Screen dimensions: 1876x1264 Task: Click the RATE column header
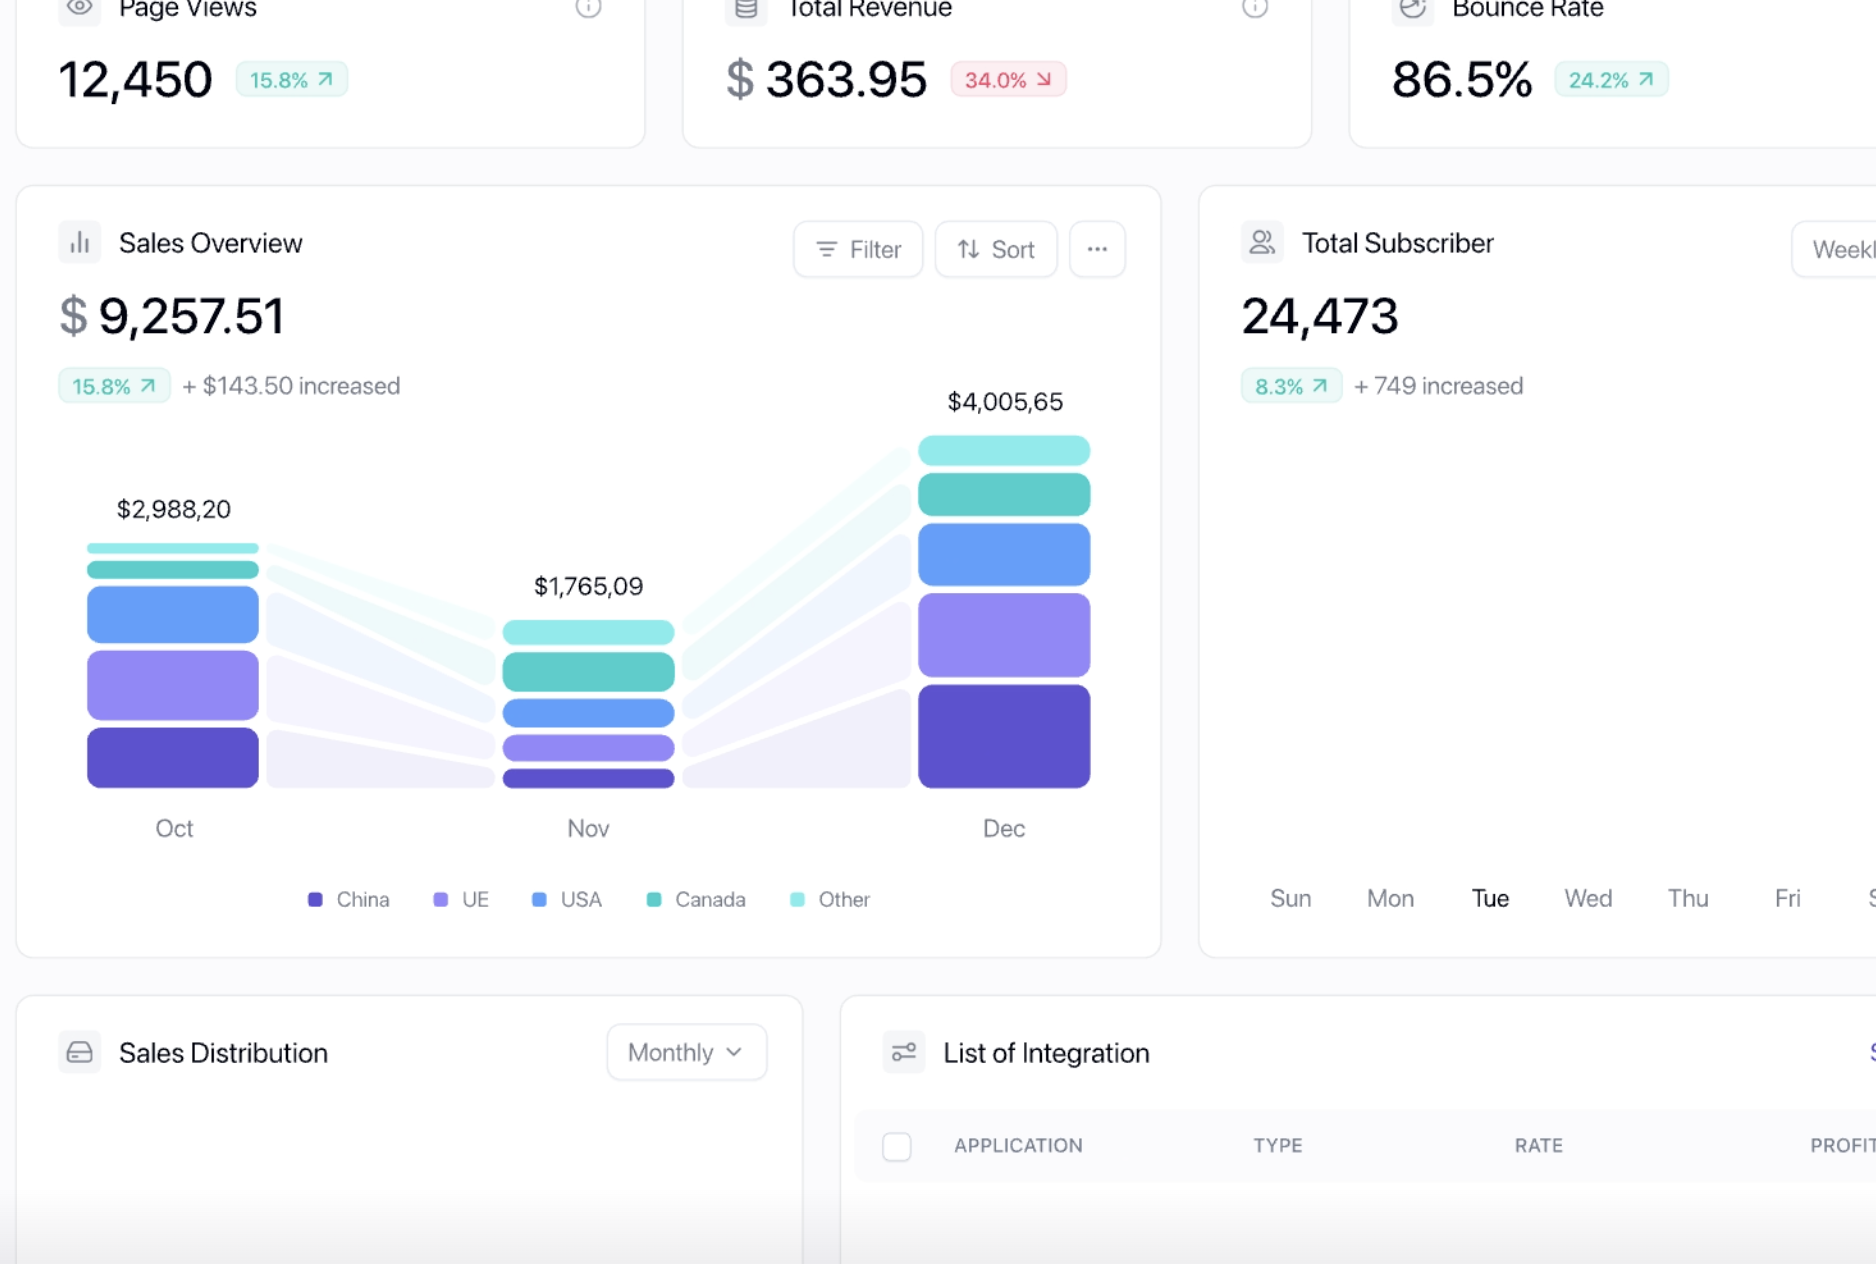pos(1538,1146)
